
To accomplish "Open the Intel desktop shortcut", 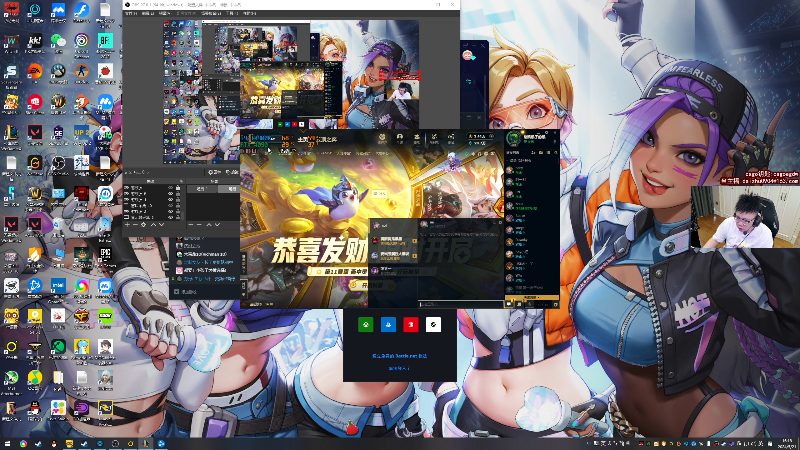I will point(58,286).
